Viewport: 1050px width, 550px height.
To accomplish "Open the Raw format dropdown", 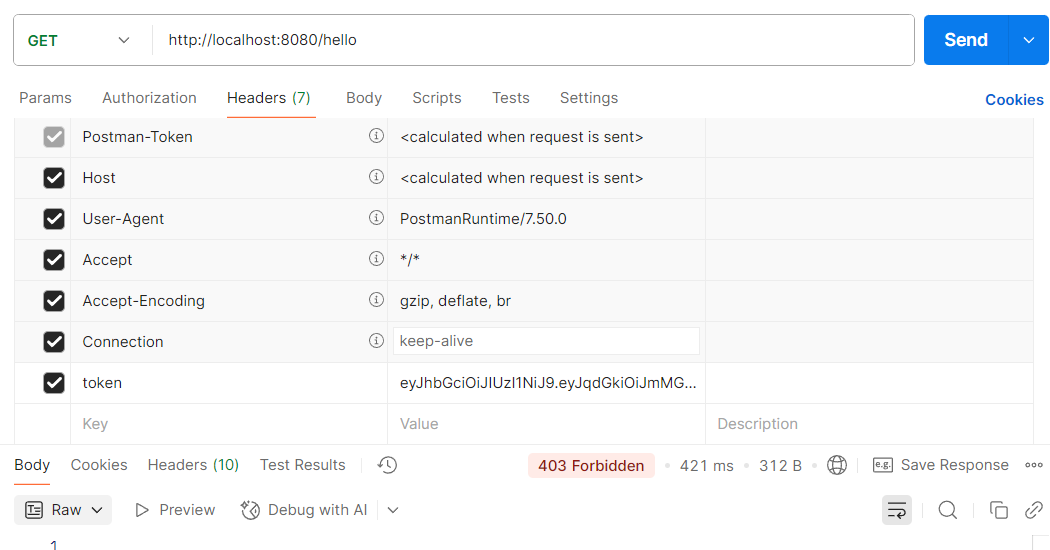I will (x=64, y=510).
